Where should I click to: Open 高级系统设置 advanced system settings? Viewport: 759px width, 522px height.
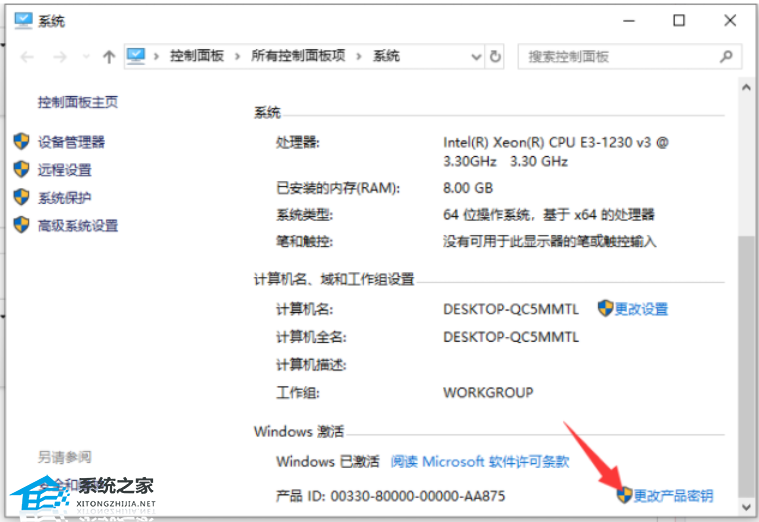(x=78, y=226)
